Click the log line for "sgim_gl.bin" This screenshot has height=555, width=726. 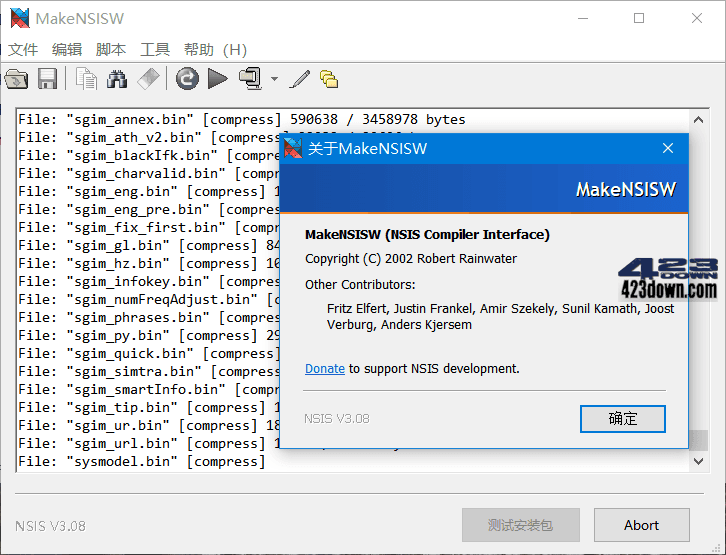(149, 245)
